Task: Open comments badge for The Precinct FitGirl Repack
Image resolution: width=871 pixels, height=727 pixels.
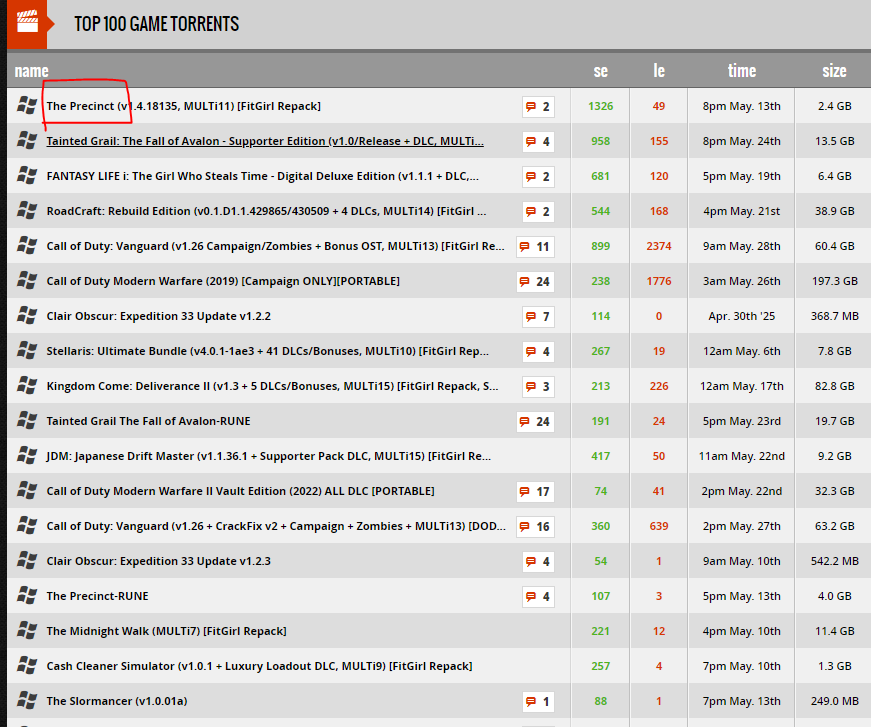Action: click(538, 107)
